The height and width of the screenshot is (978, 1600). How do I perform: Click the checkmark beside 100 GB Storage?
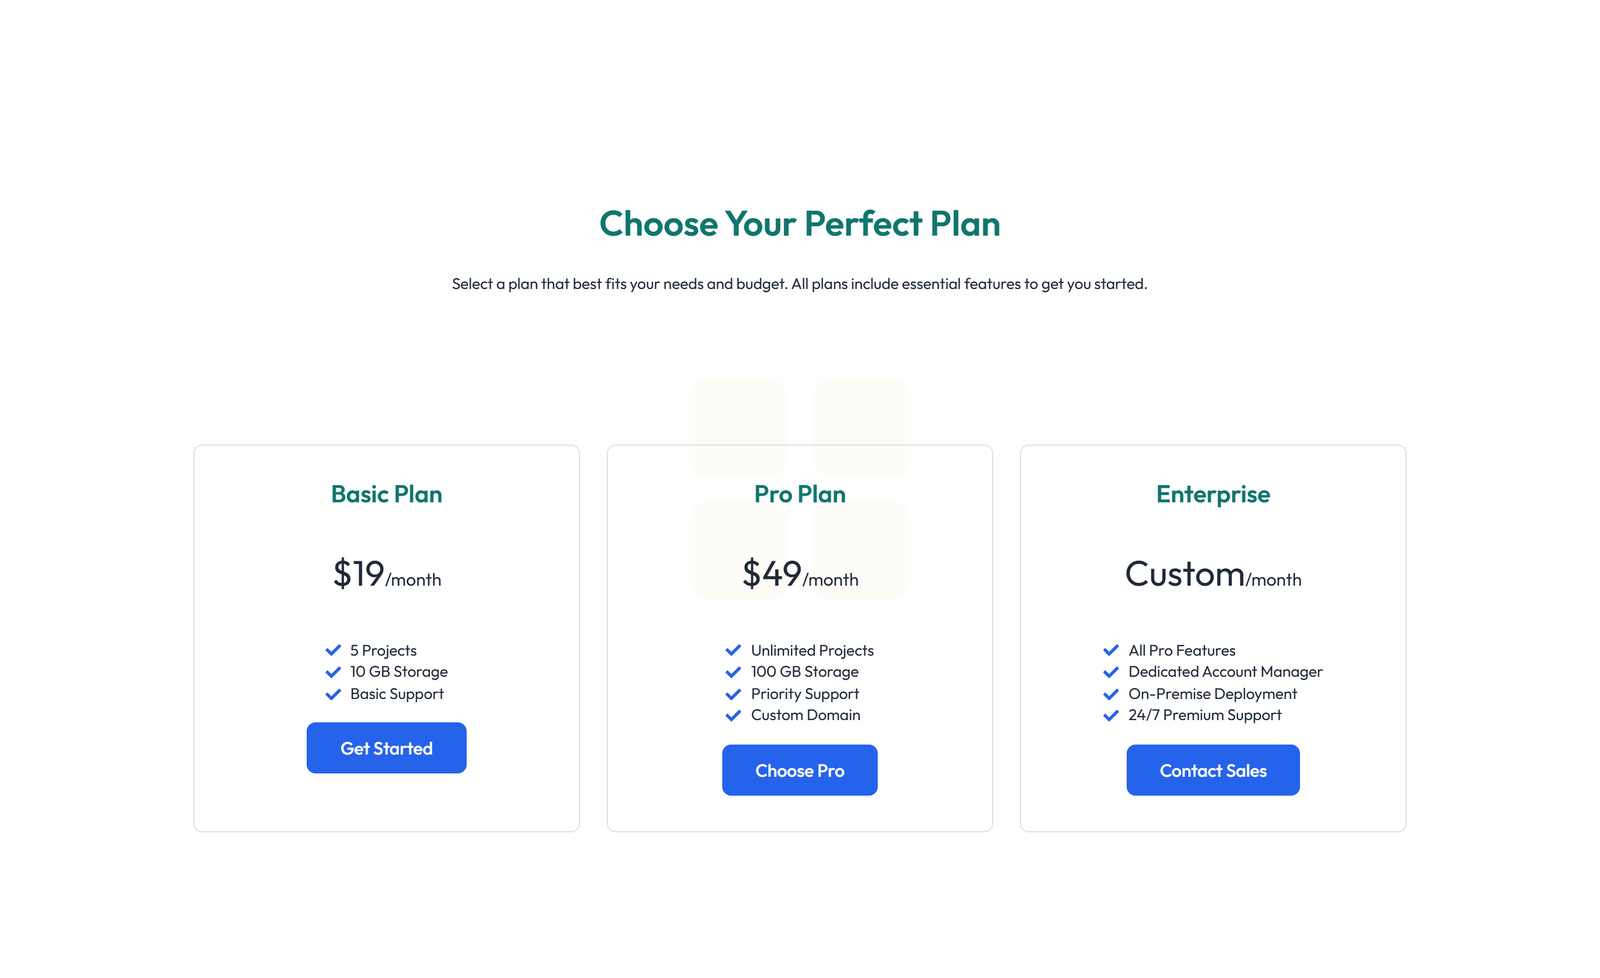click(x=733, y=671)
